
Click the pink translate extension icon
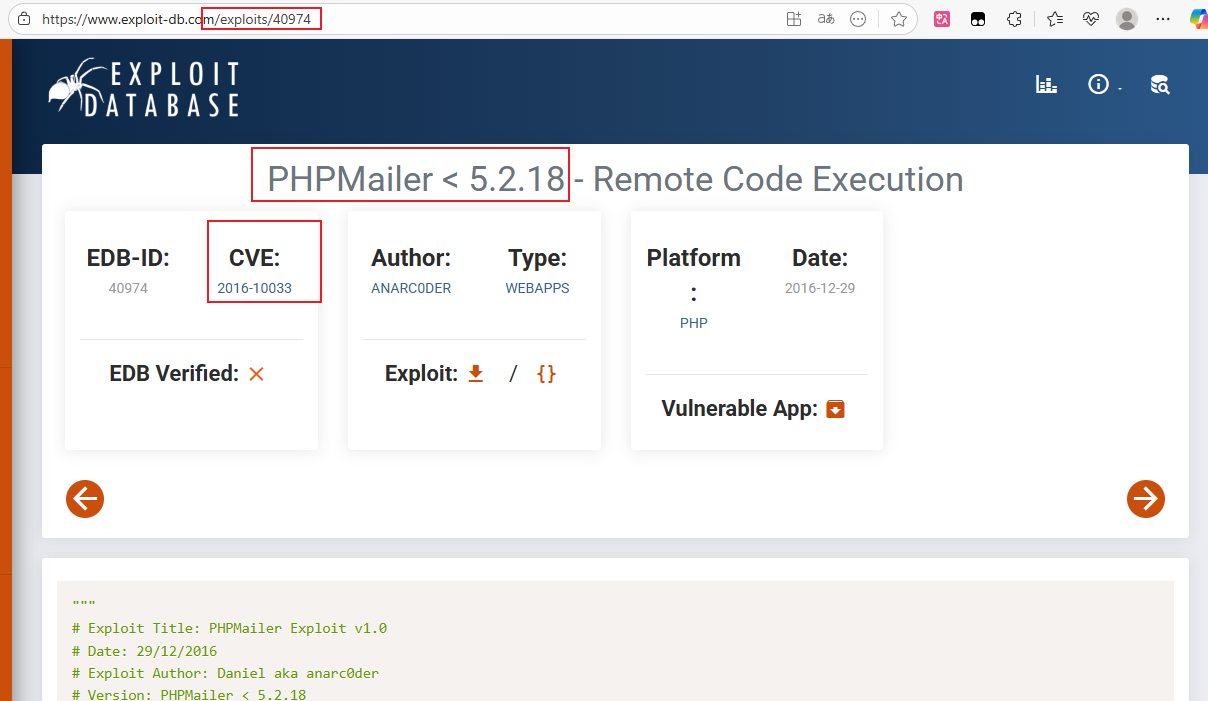pos(942,19)
